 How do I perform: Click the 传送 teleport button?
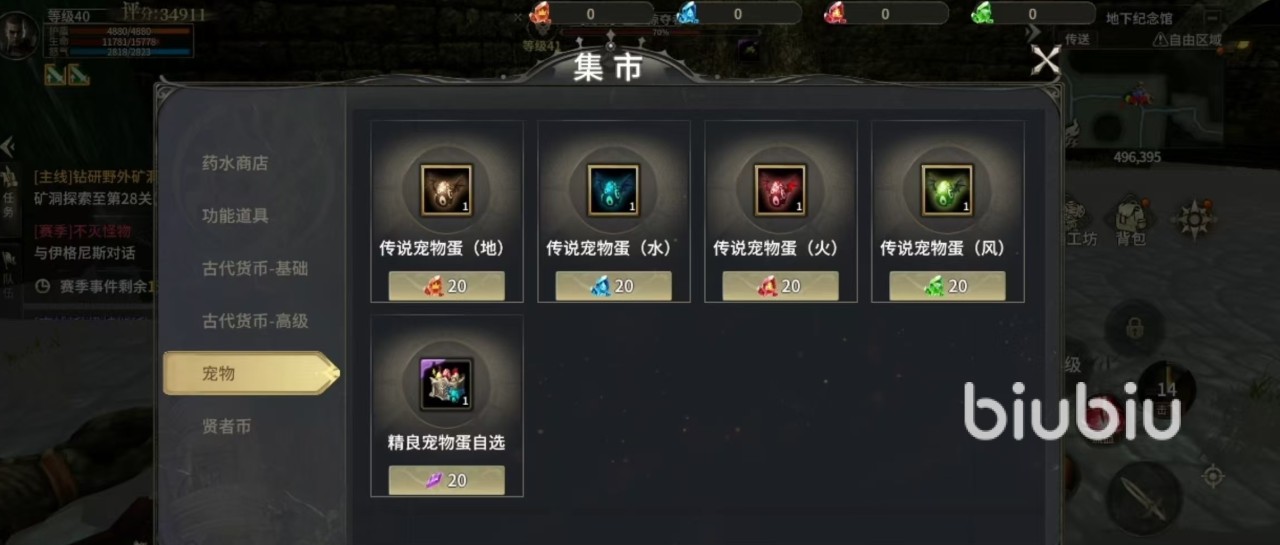point(1077,39)
